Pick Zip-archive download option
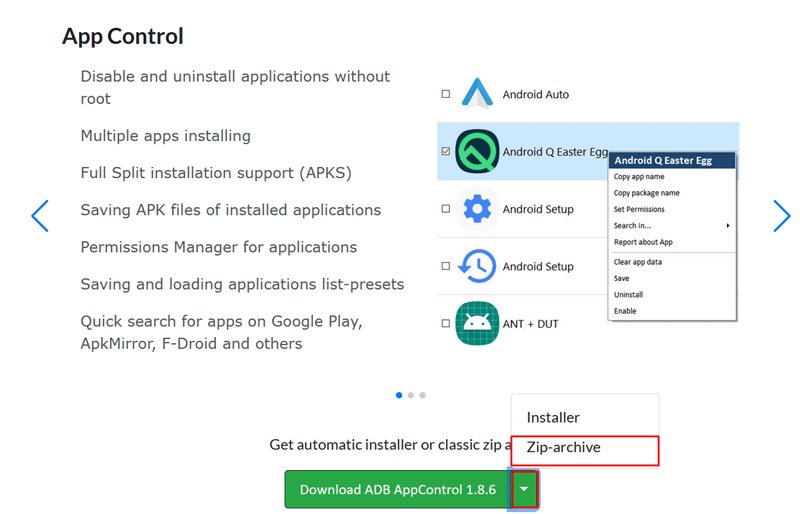800x514 pixels. [585, 450]
